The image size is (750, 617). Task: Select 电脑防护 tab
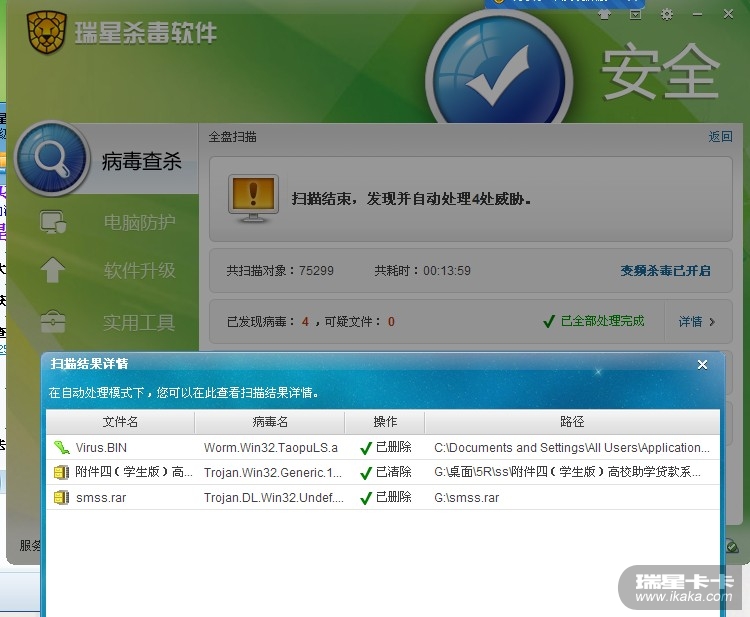pos(140,222)
